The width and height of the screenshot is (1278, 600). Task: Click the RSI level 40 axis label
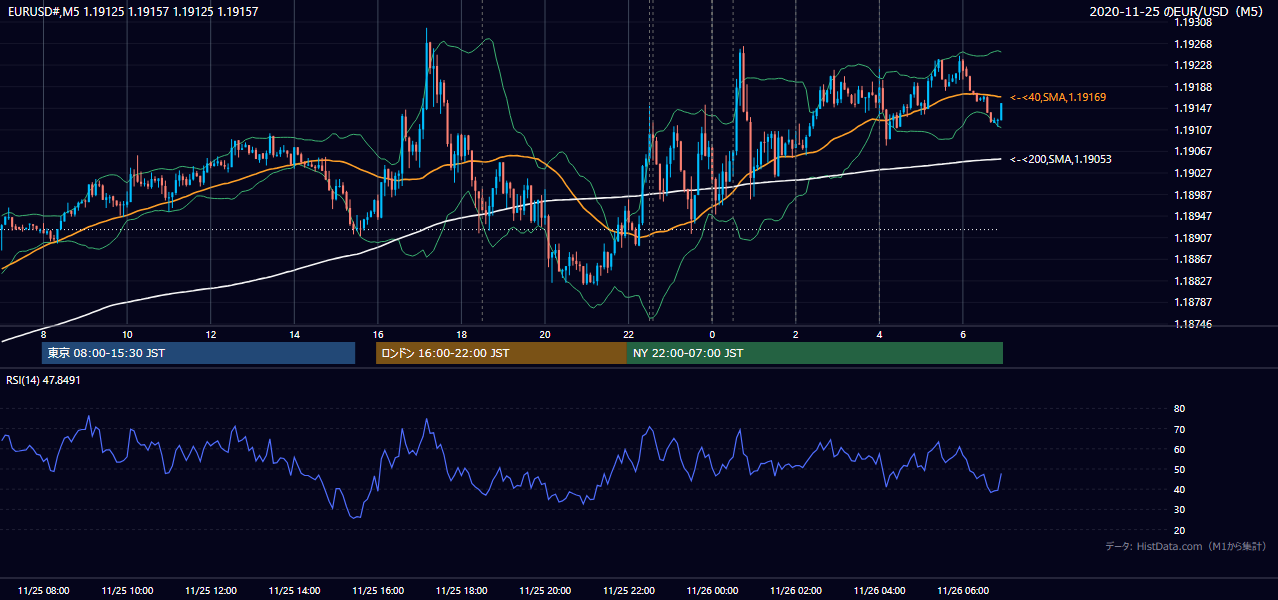[1179, 489]
